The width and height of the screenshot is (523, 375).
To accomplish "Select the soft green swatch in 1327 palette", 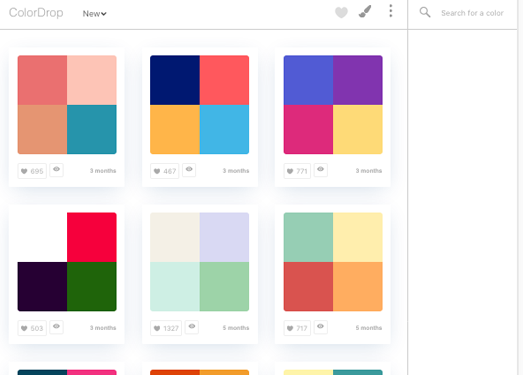I will (224, 287).
